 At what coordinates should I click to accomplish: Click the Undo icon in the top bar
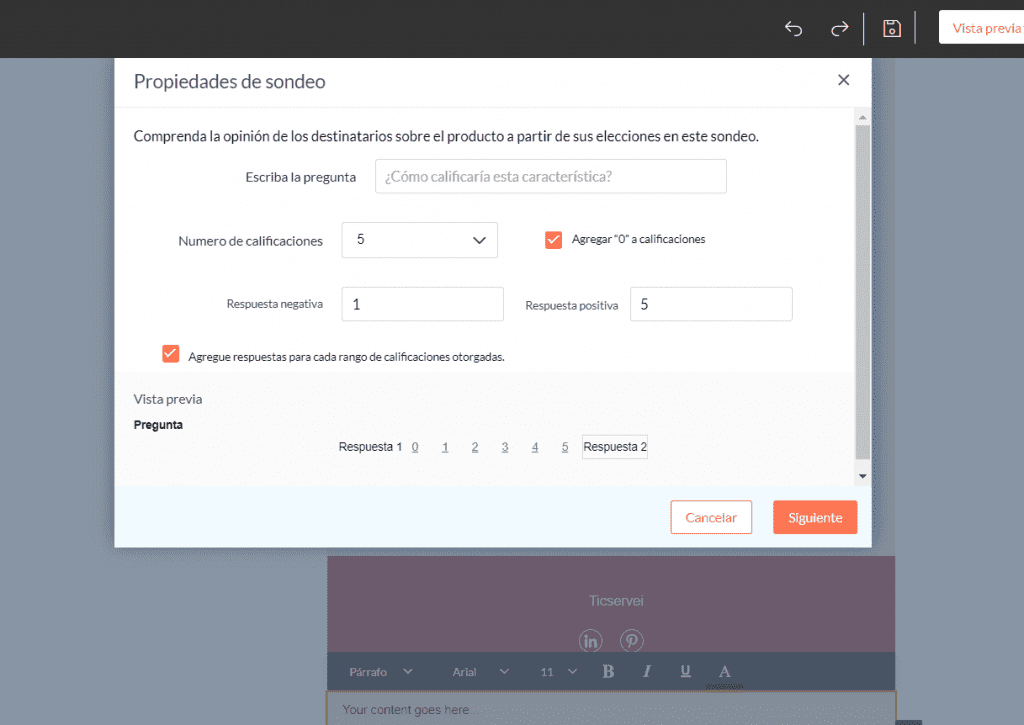coord(793,28)
